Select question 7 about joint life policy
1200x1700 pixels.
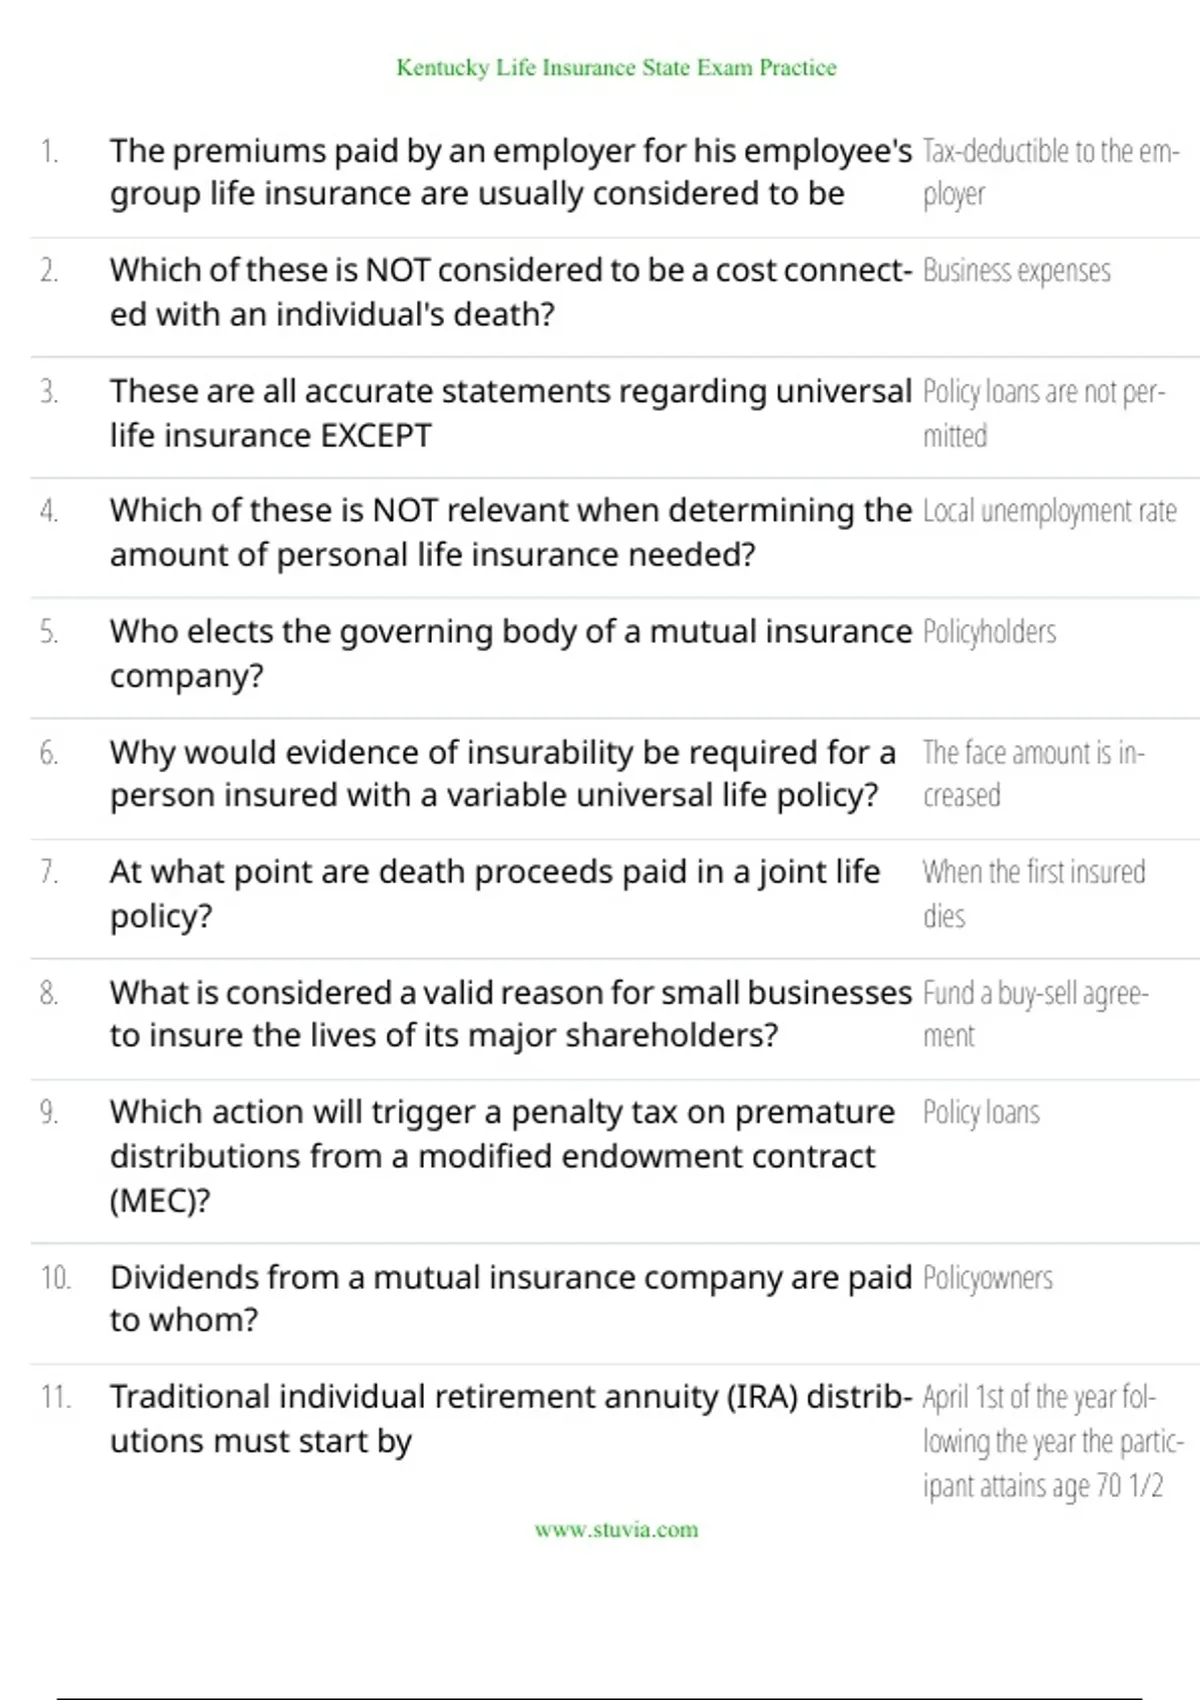point(495,893)
